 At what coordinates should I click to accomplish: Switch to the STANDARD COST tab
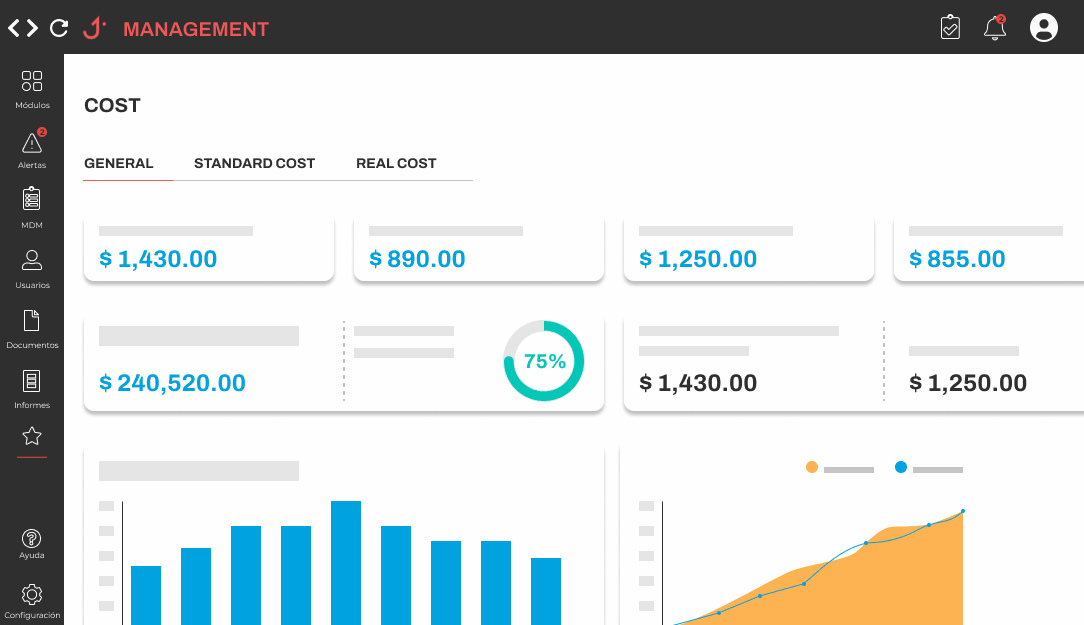click(x=254, y=163)
